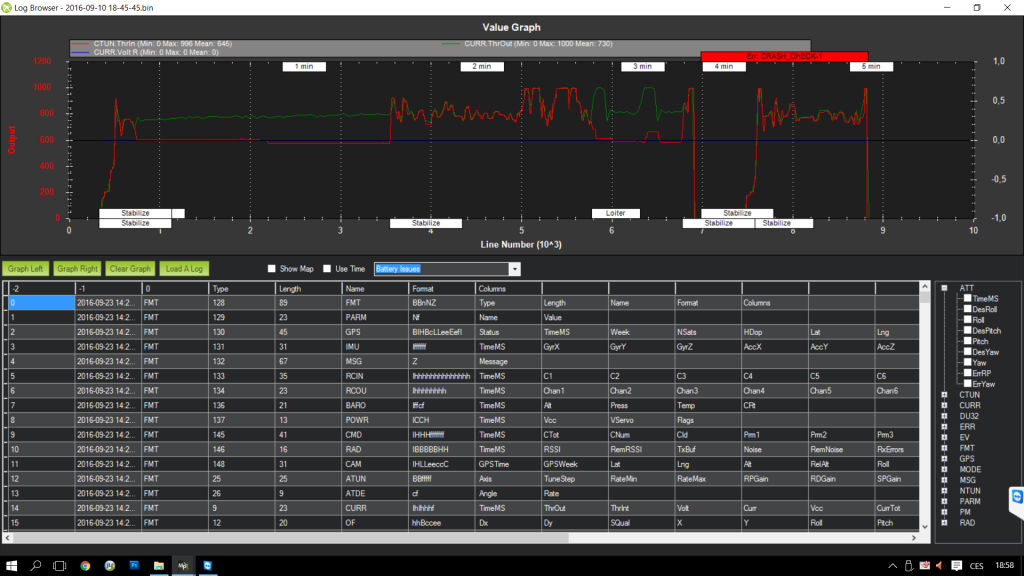
Task: Click the Graph Left button
Action: click(26, 269)
